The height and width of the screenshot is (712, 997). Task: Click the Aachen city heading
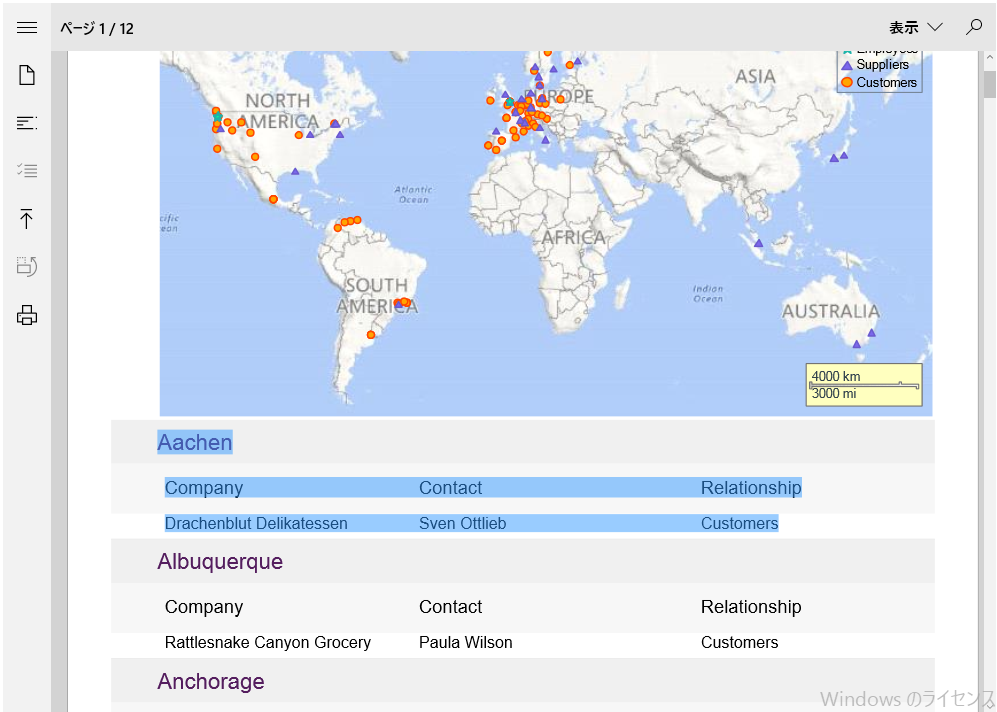click(195, 442)
